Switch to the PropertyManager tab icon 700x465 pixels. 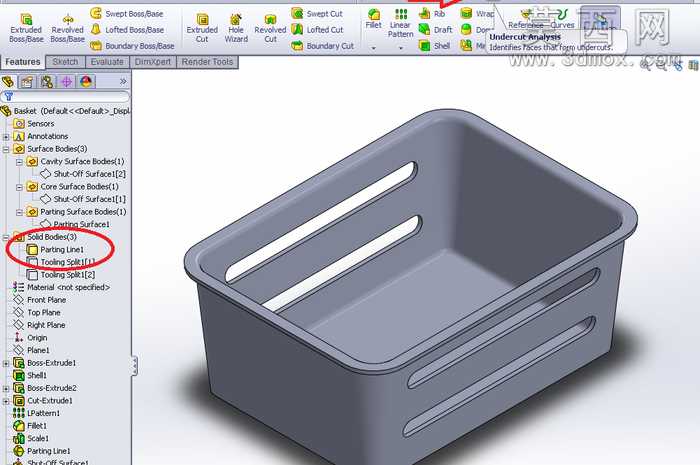pyautogui.click(x=27, y=81)
